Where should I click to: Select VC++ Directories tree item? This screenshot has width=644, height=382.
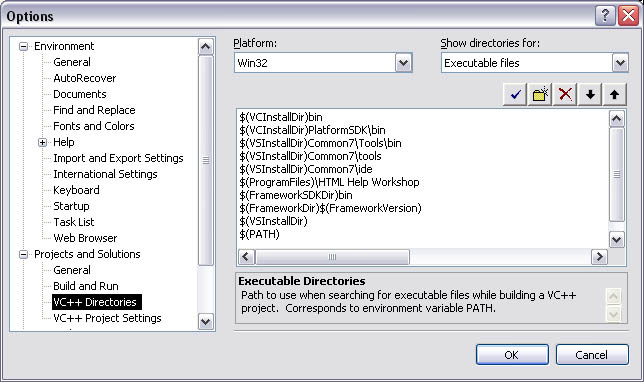tap(97, 302)
